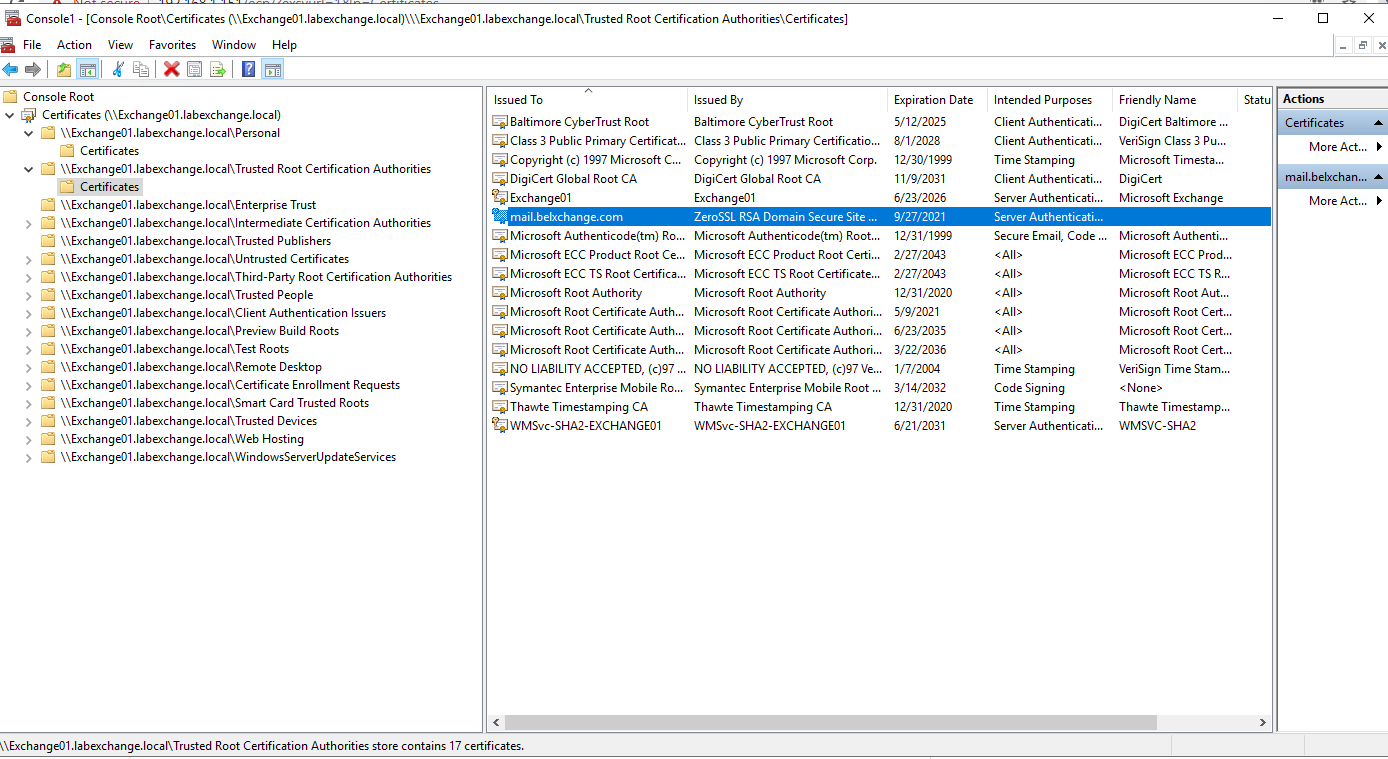Open Properties via toolbar properties icon
1388x759 pixels.
tap(194, 69)
